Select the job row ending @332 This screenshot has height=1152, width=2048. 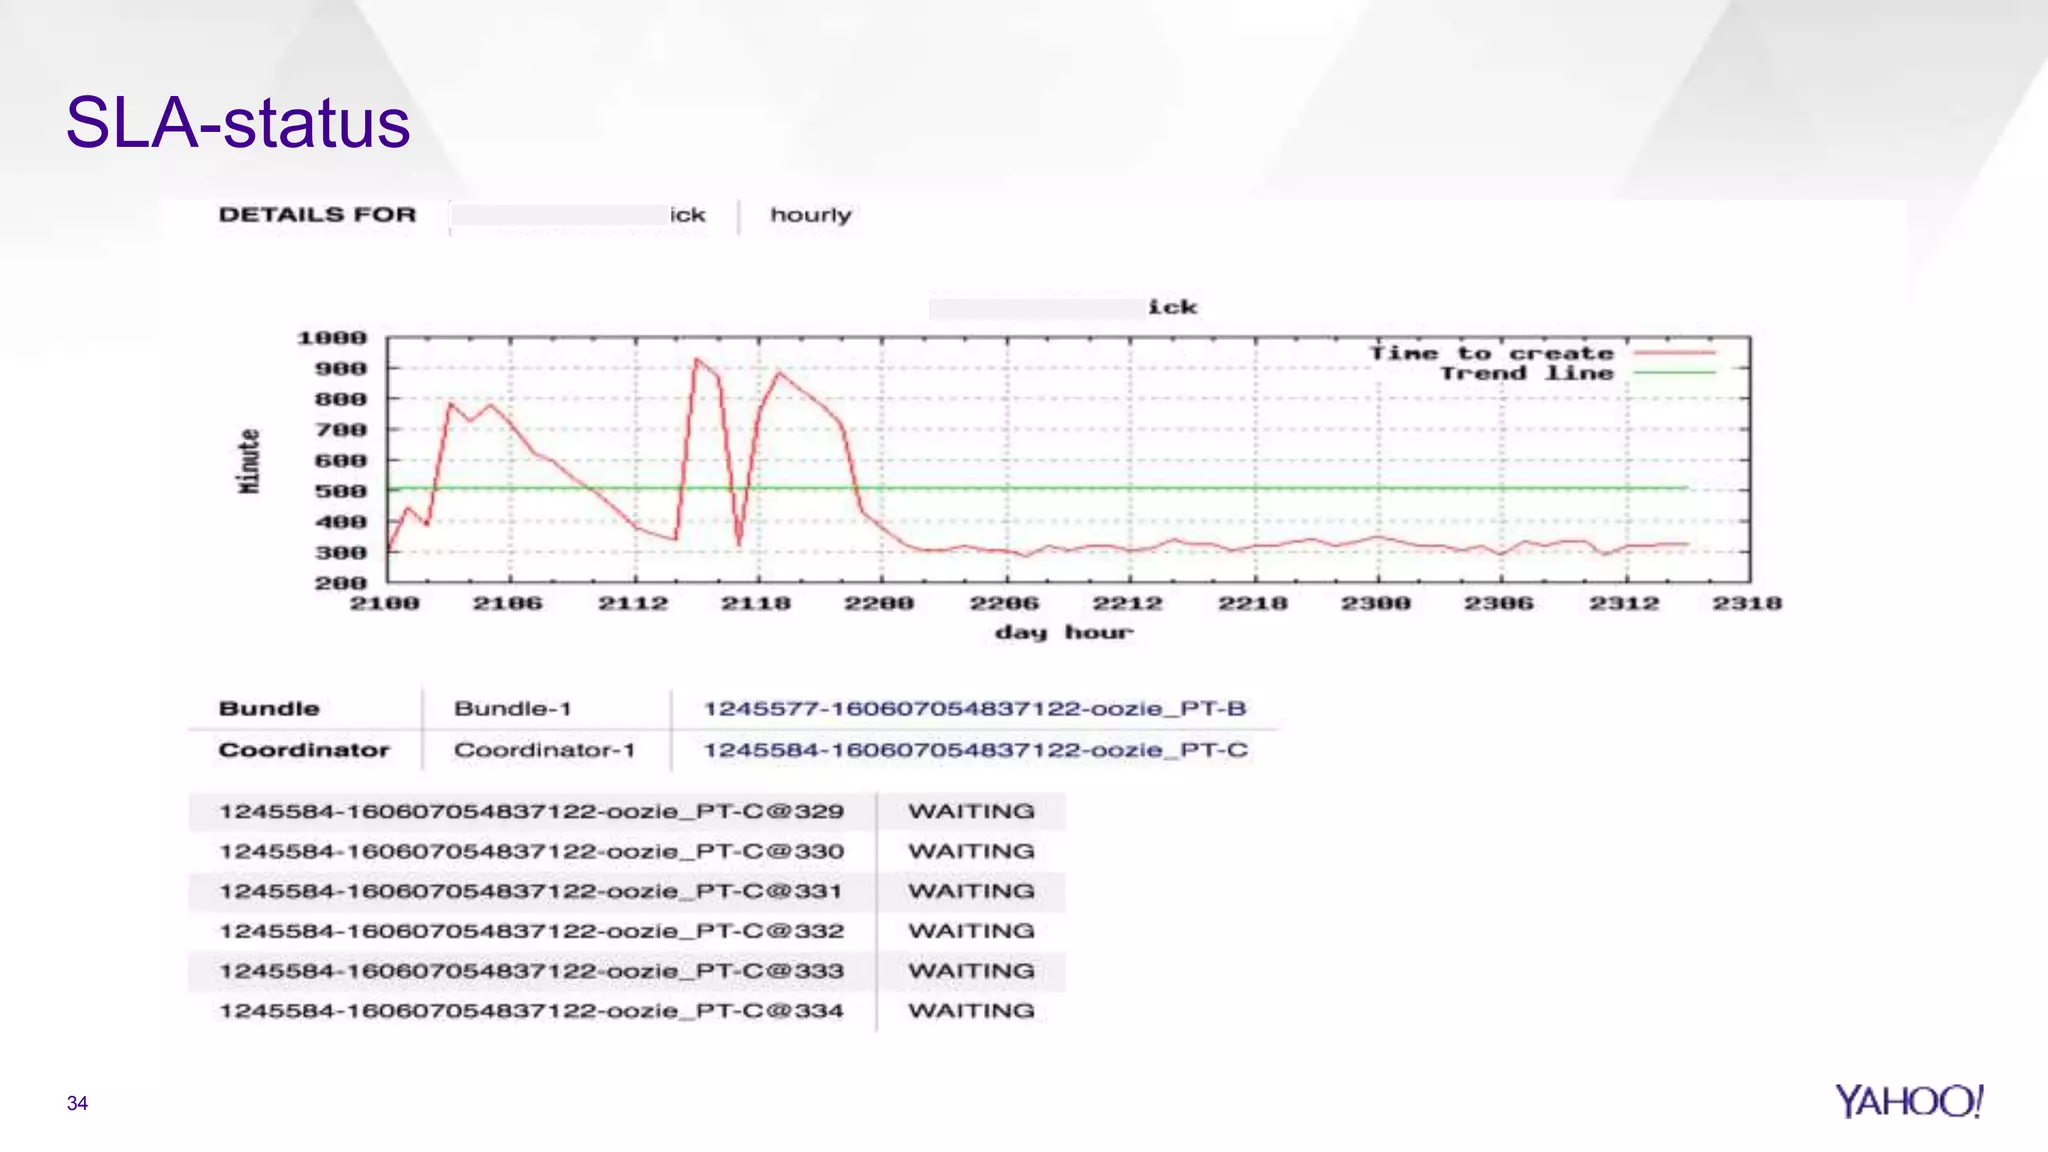pyautogui.click(x=531, y=931)
